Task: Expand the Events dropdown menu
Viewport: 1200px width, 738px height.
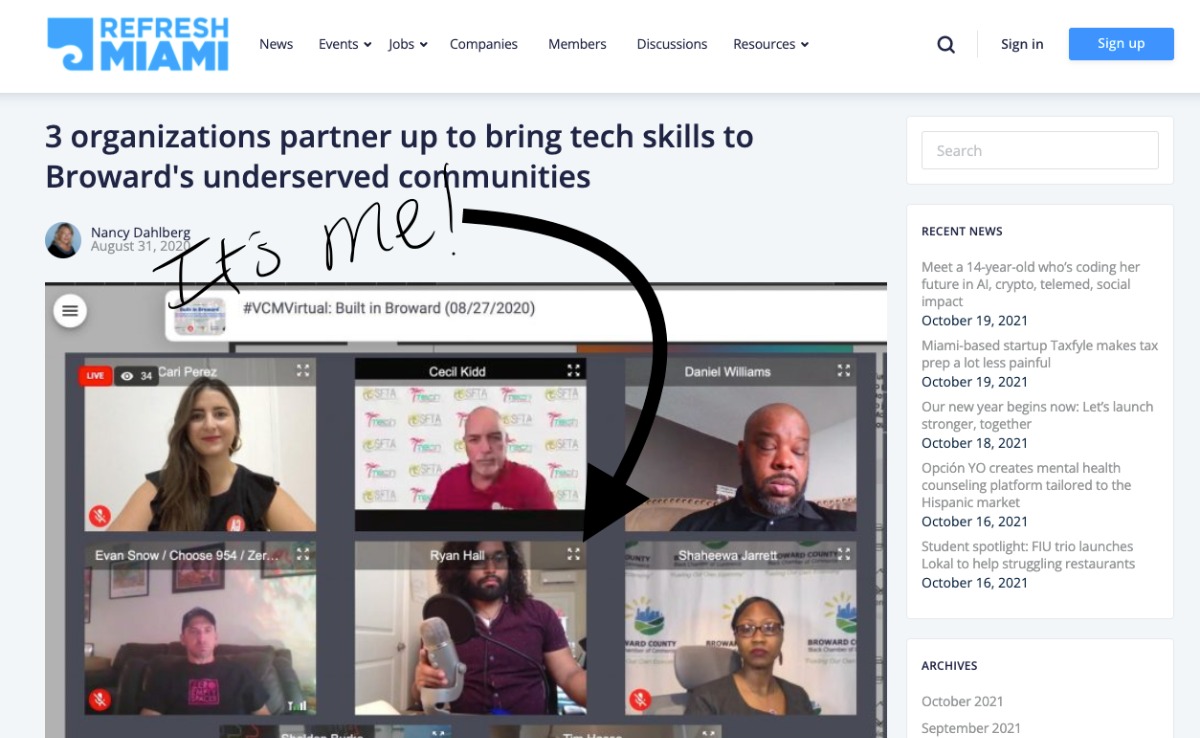Action: [344, 44]
